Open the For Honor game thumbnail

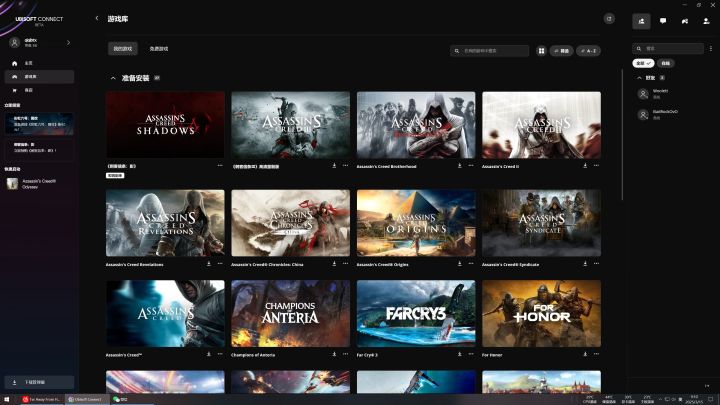tap(541, 314)
